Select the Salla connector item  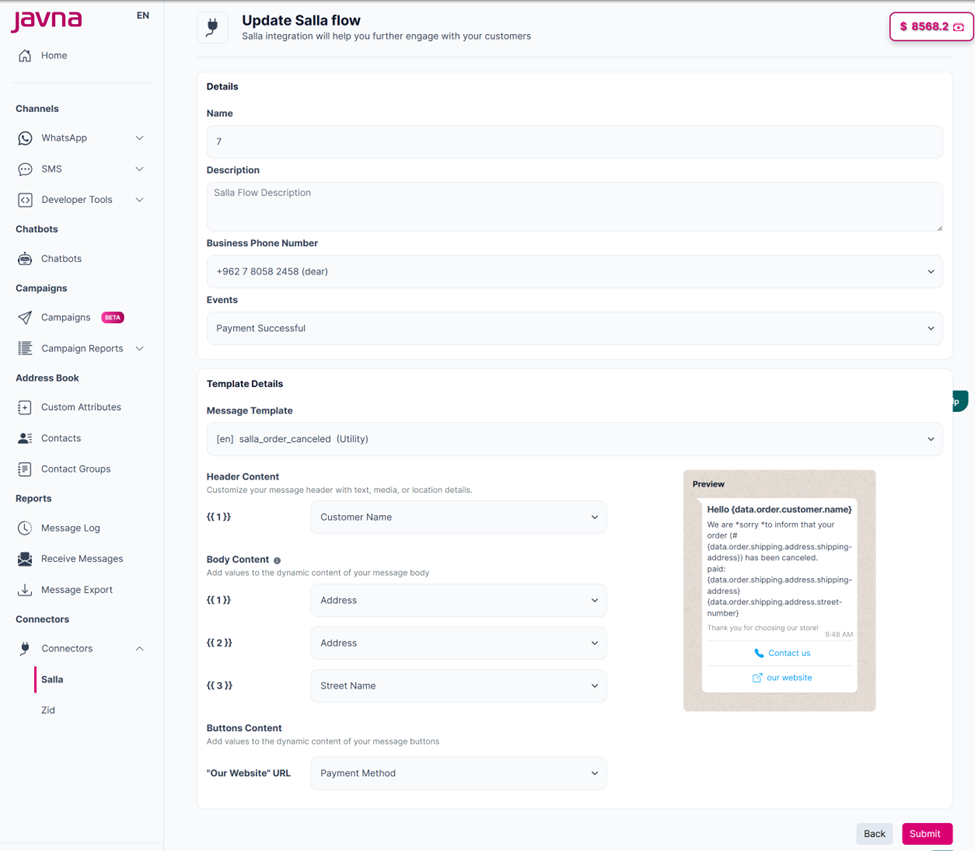(52, 679)
